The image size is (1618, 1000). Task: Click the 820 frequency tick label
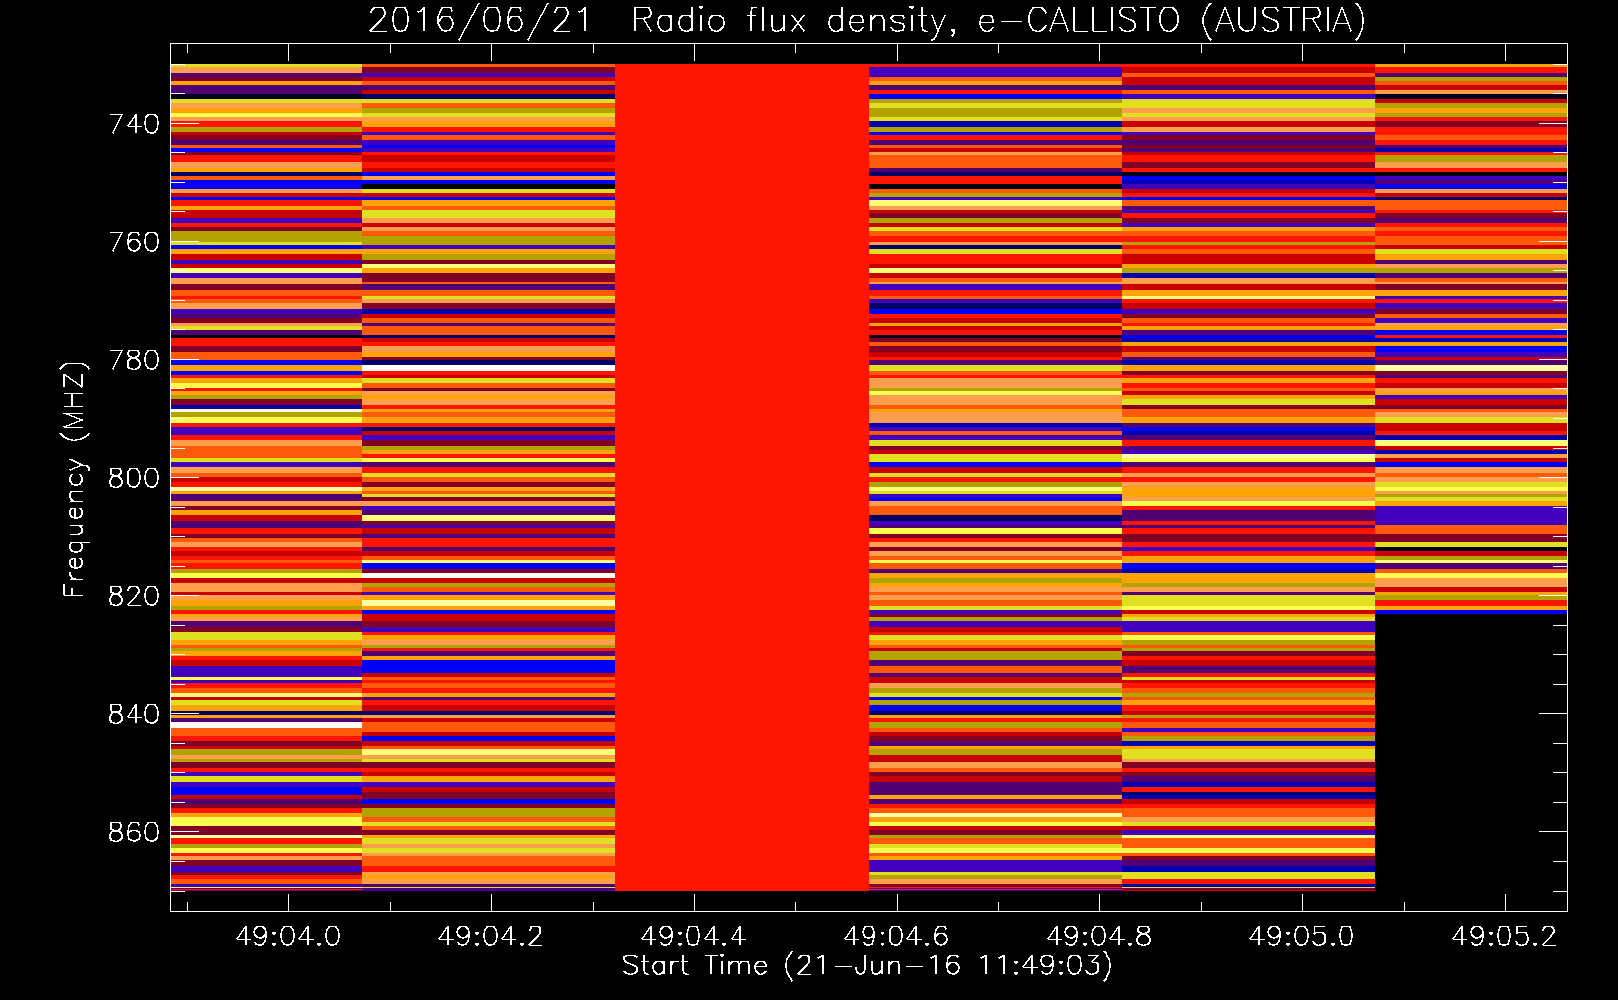[x=134, y=596]
